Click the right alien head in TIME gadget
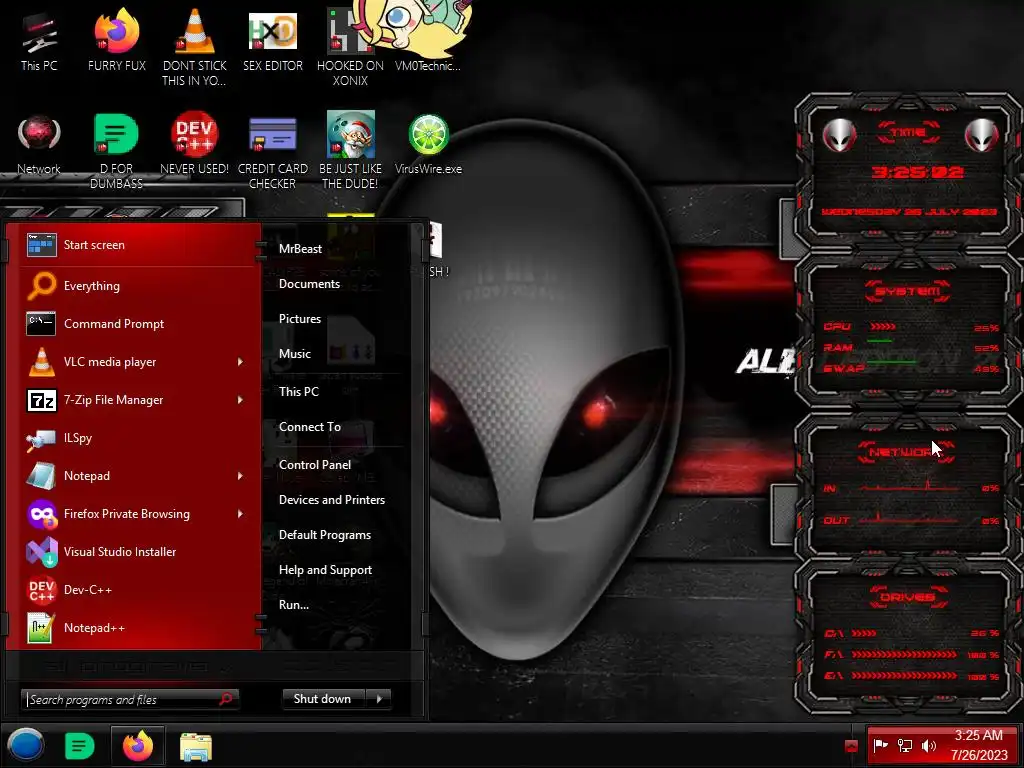Screen dimensions: 1024x768 pyautogui.click(x=982, y=135)
